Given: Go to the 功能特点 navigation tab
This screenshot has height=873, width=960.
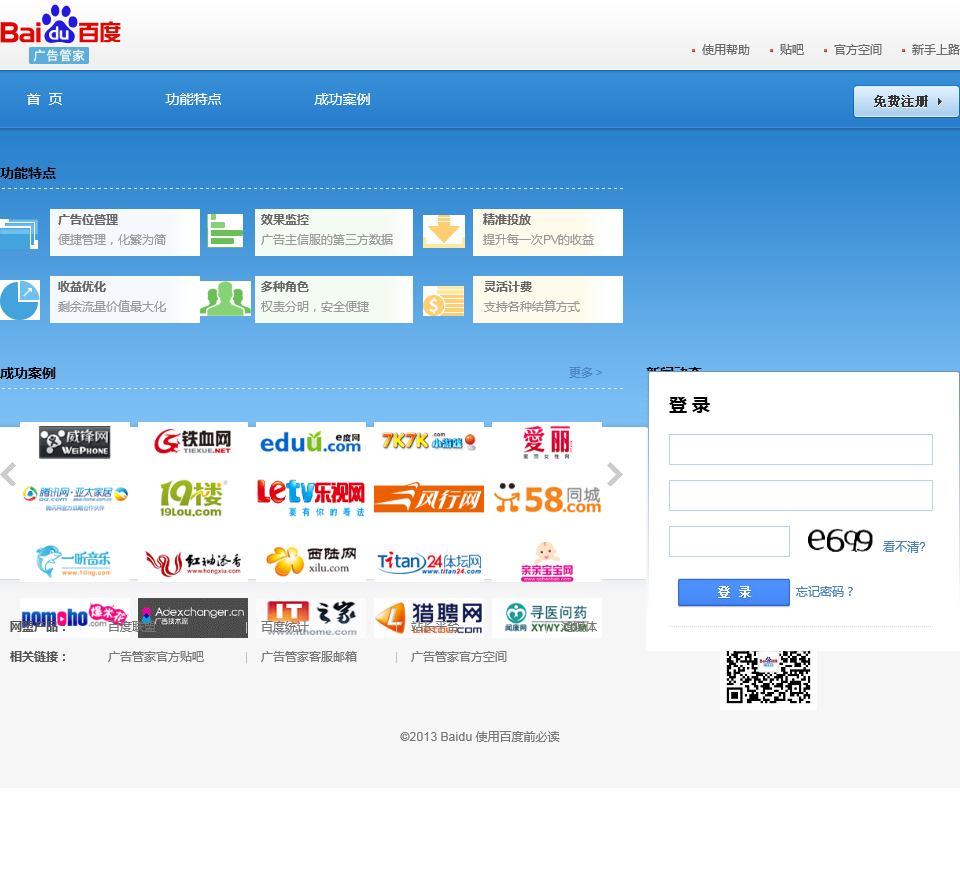Looking at the screenshot, I should [x=193, y=99].
